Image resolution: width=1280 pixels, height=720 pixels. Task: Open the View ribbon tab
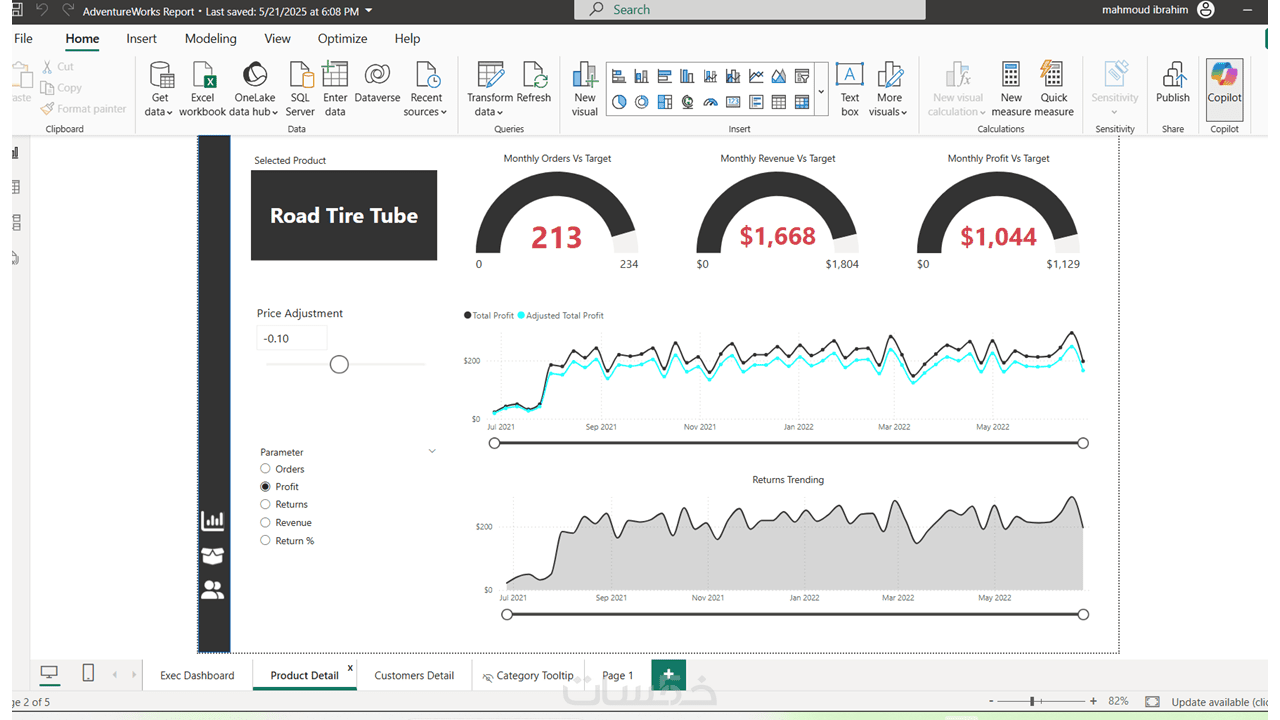(x=278, y=39)
